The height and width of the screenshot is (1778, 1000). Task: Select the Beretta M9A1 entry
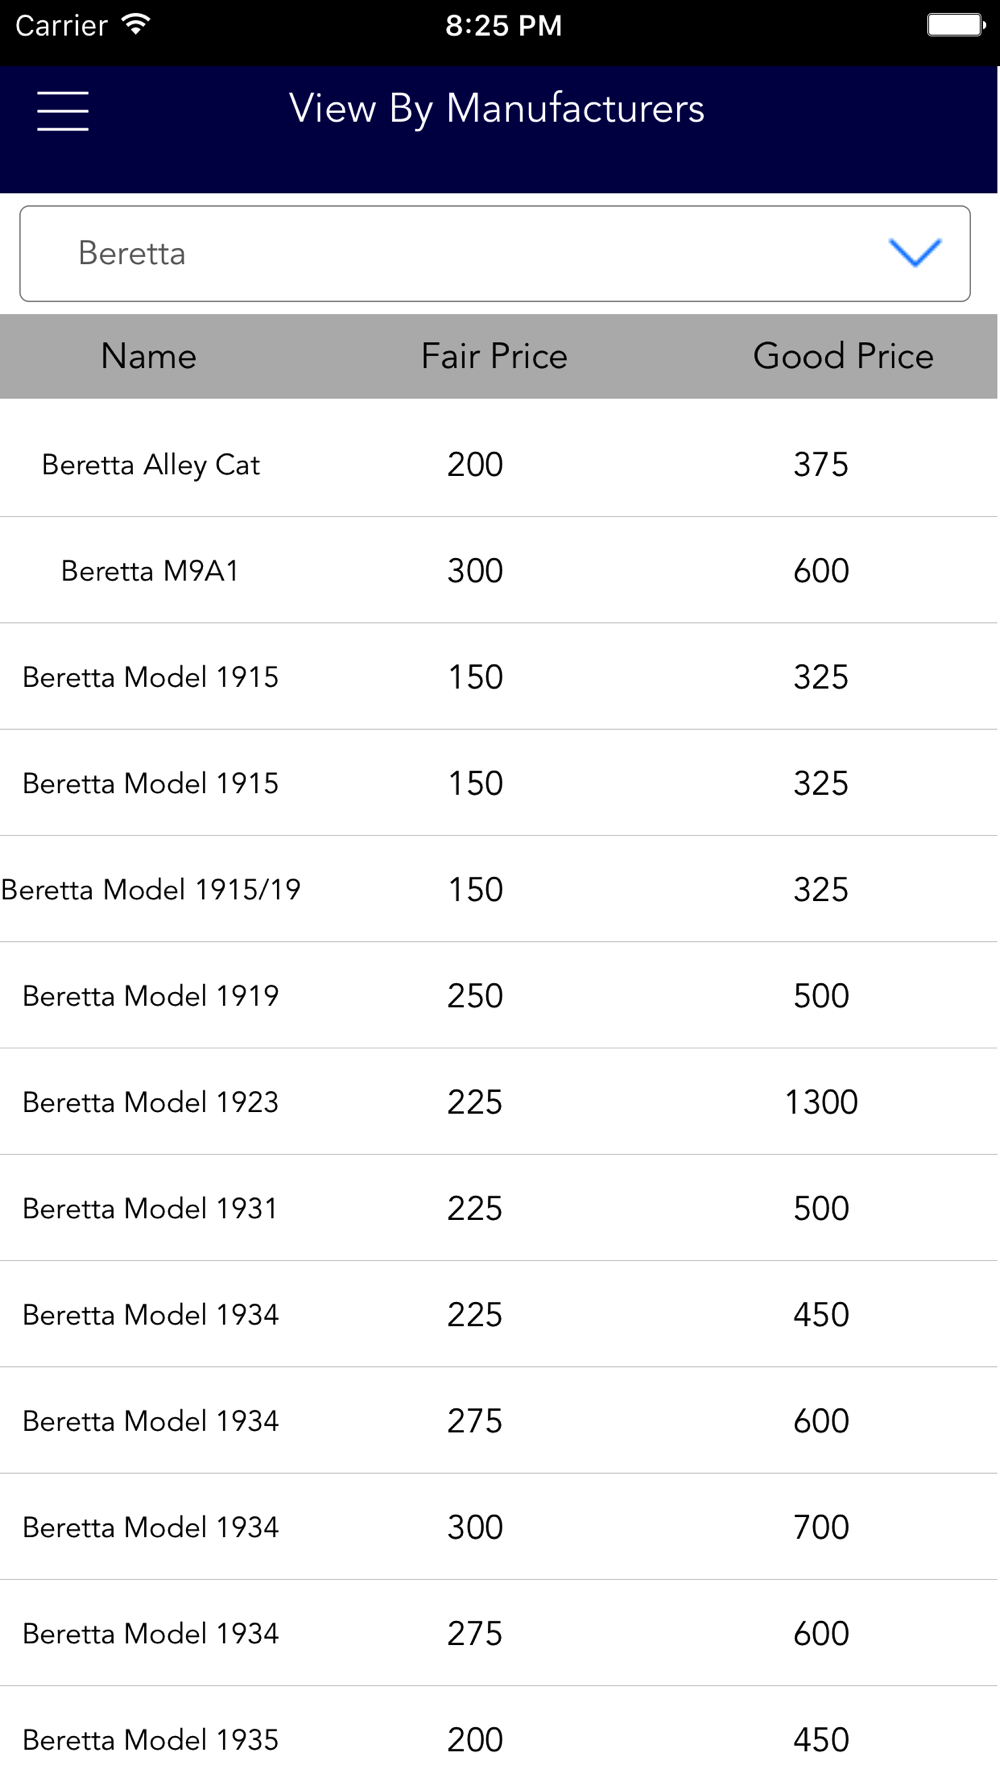[150, 571]
